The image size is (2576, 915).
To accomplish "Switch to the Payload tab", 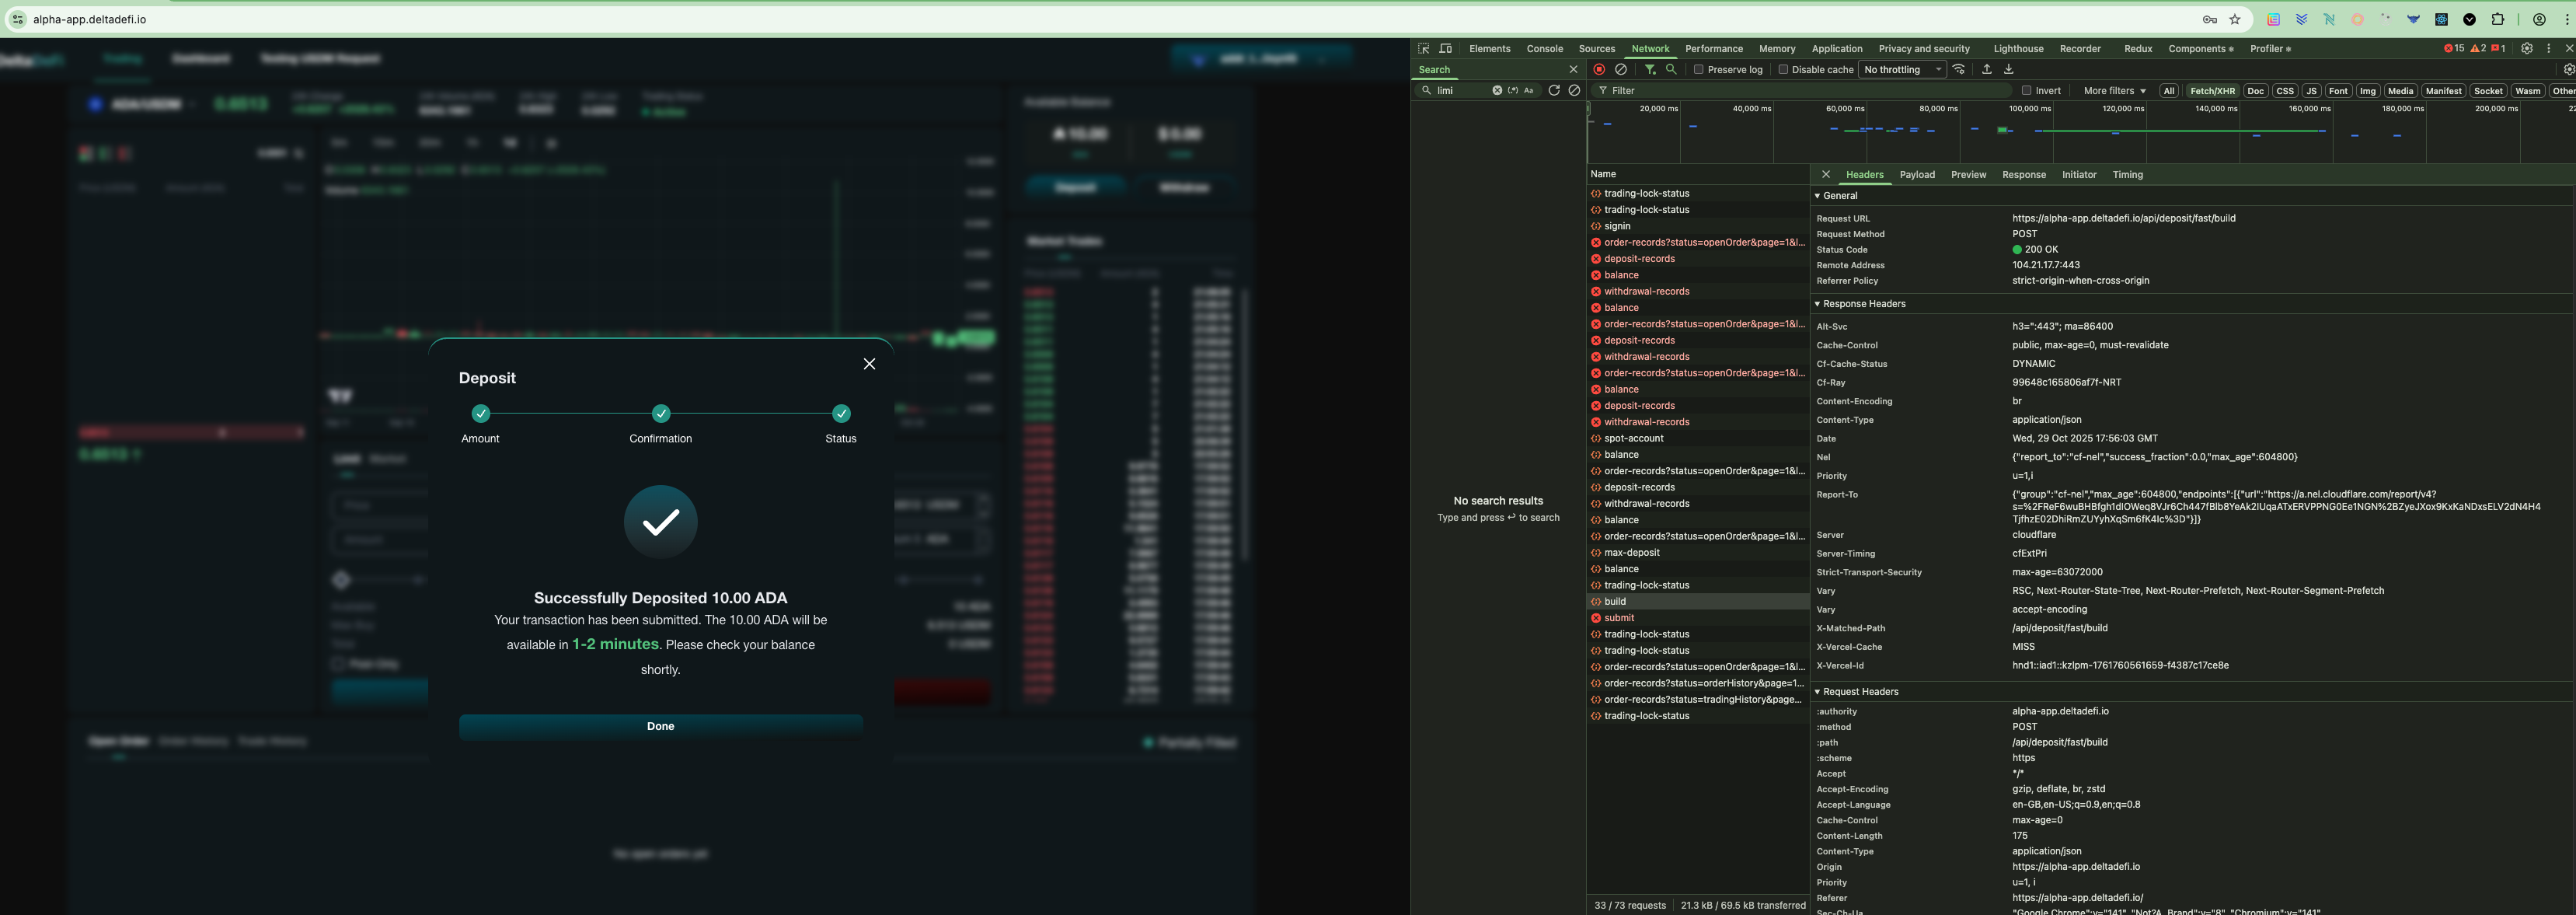I will point(1916,174).
